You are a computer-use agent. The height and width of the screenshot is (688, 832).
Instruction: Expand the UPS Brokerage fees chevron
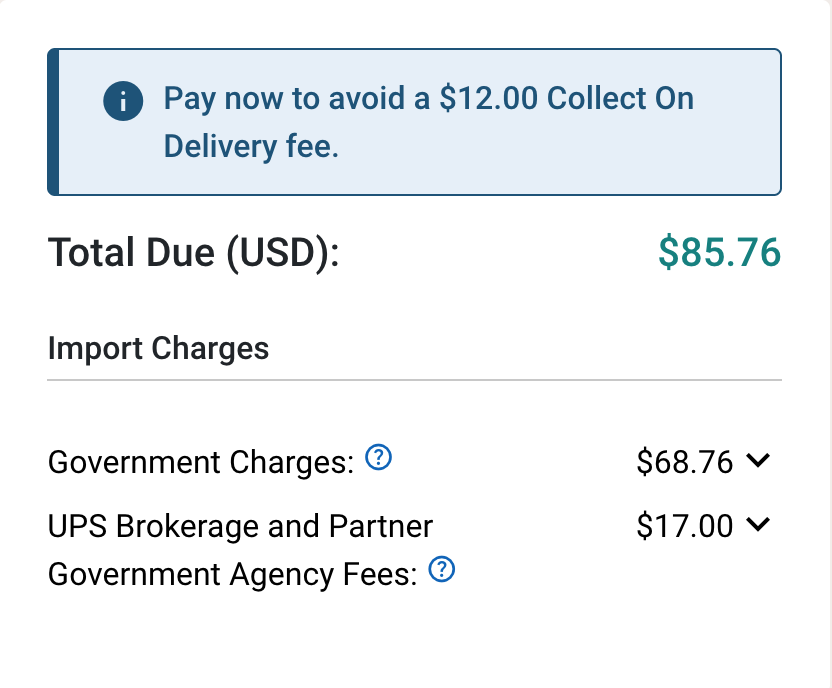(758, 524)
